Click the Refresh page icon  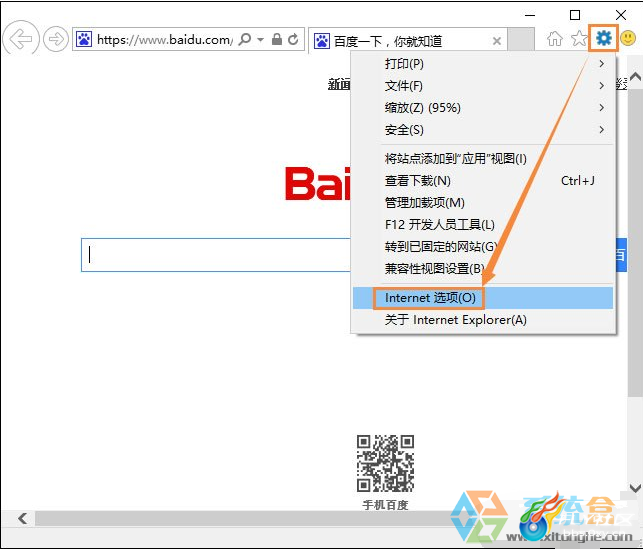293,39
